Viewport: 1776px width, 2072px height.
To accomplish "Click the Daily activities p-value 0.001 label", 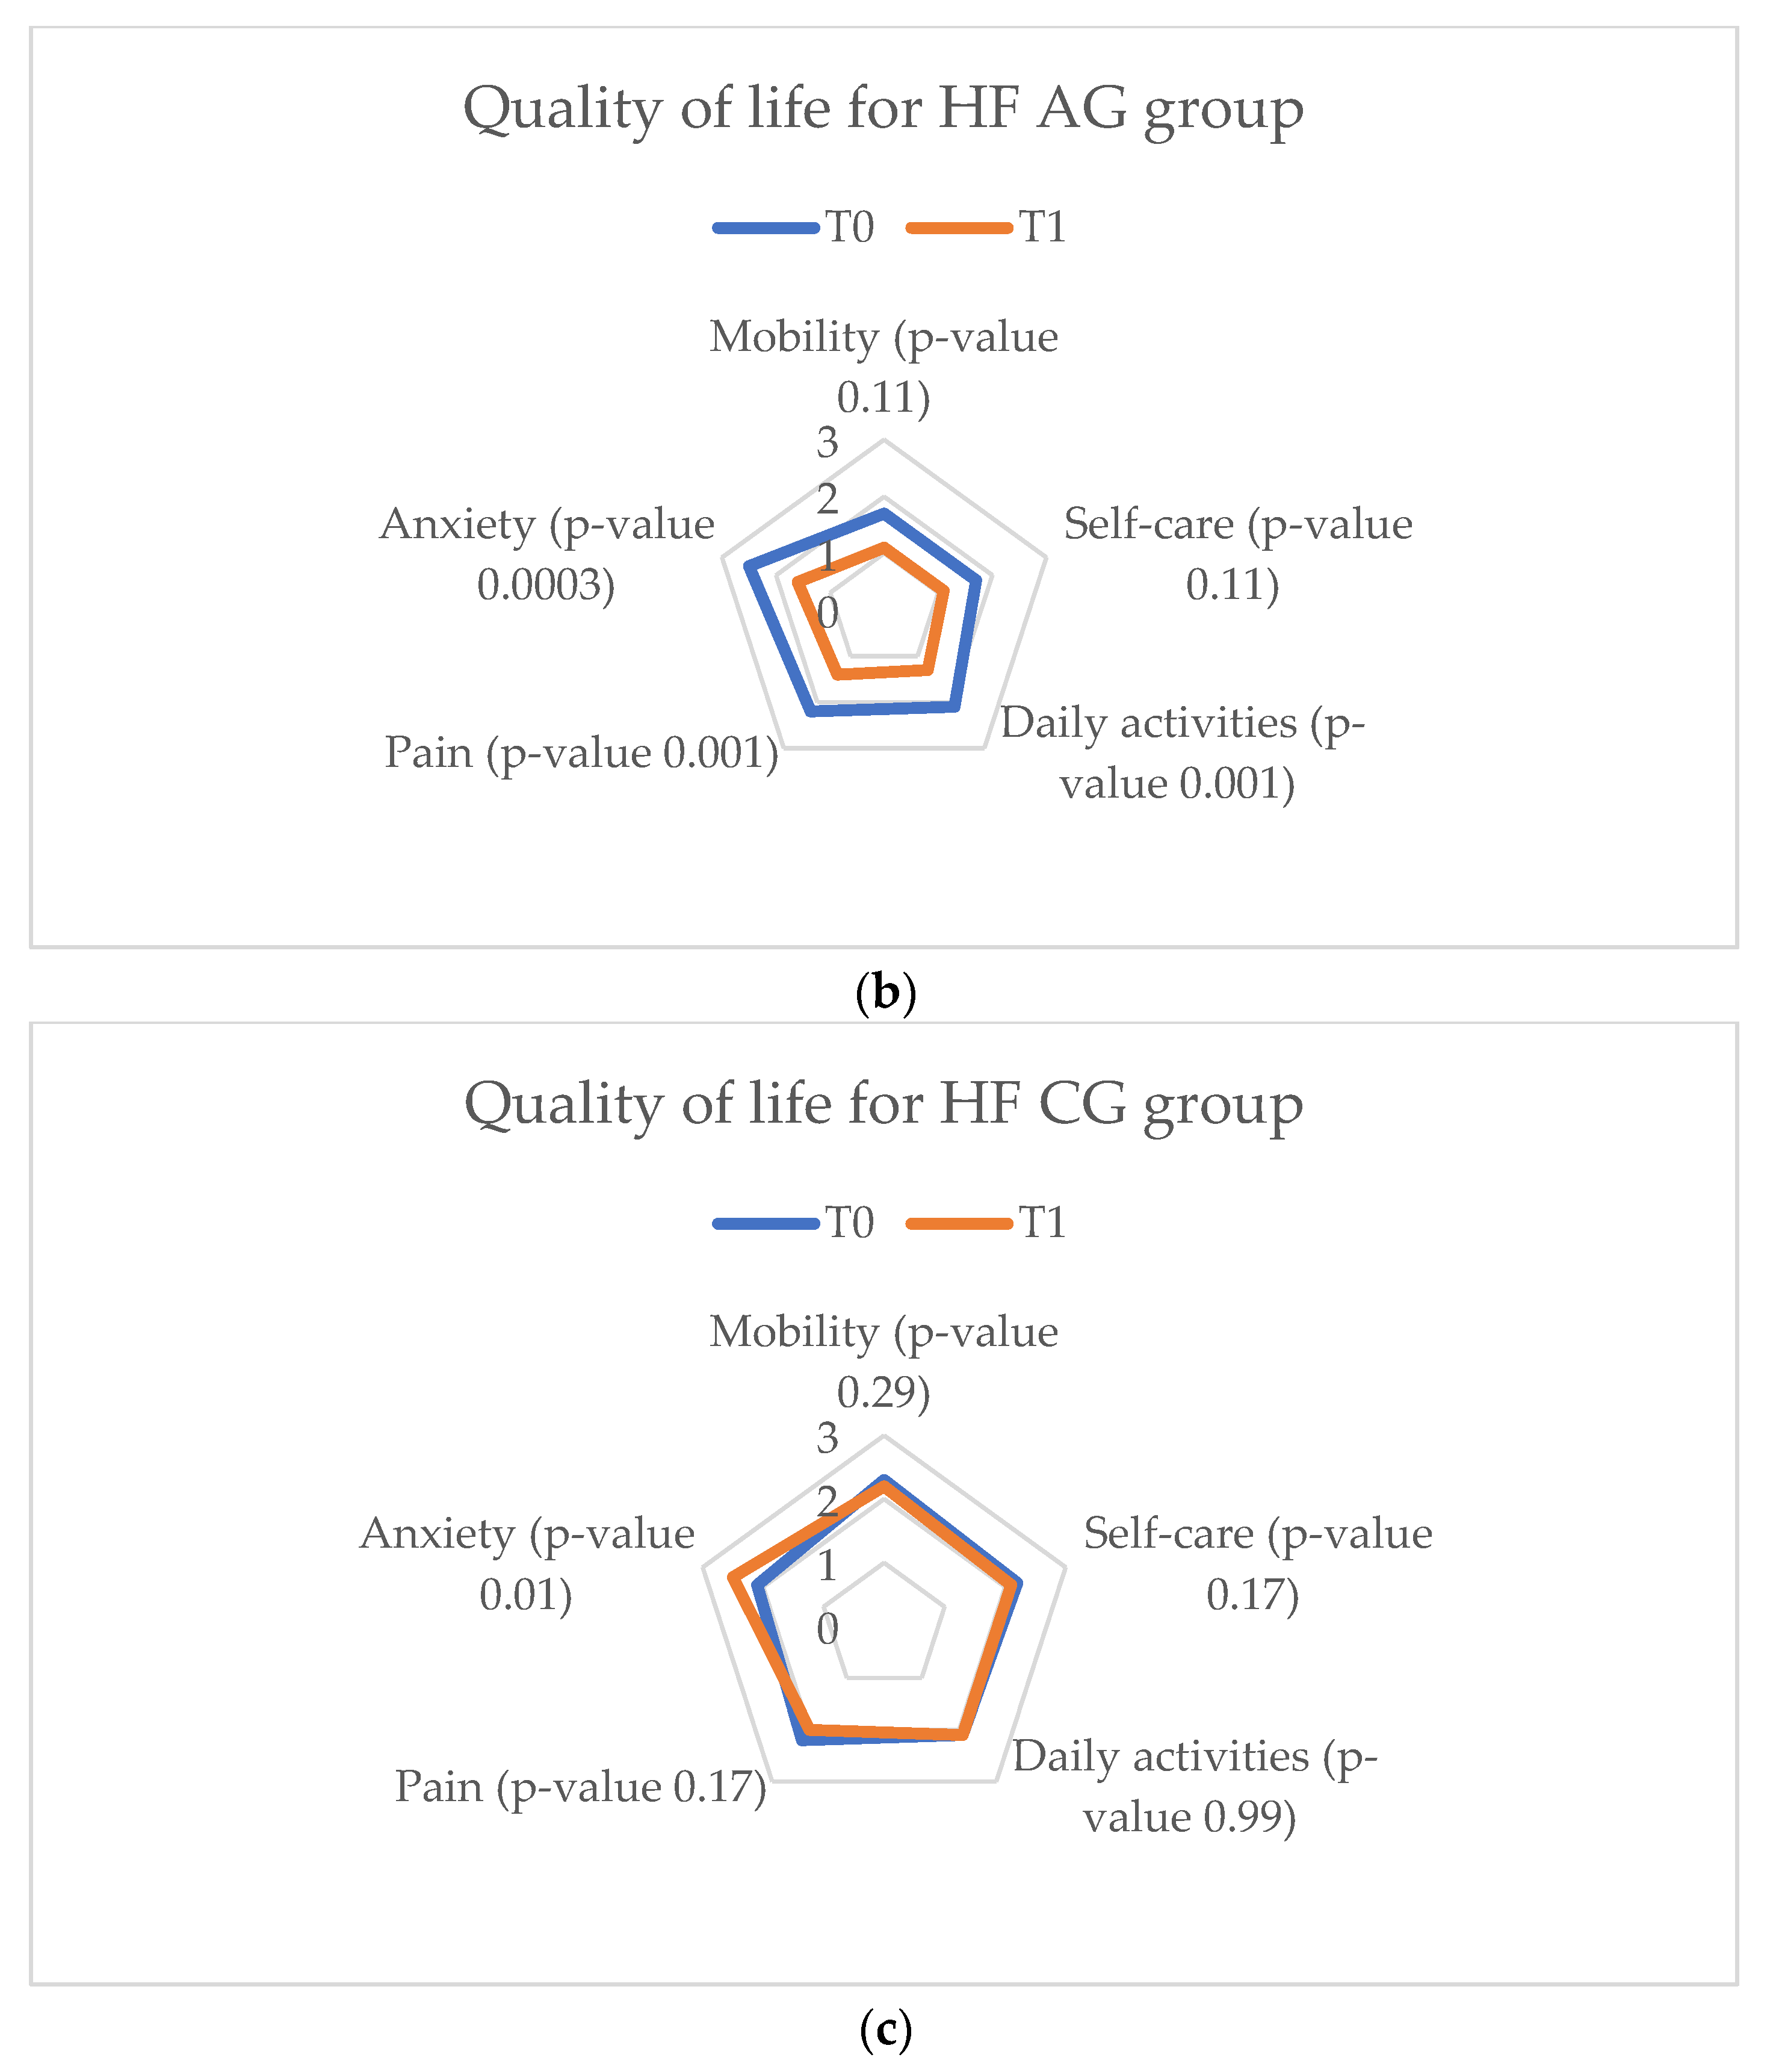I will (x=1182, y=752).
